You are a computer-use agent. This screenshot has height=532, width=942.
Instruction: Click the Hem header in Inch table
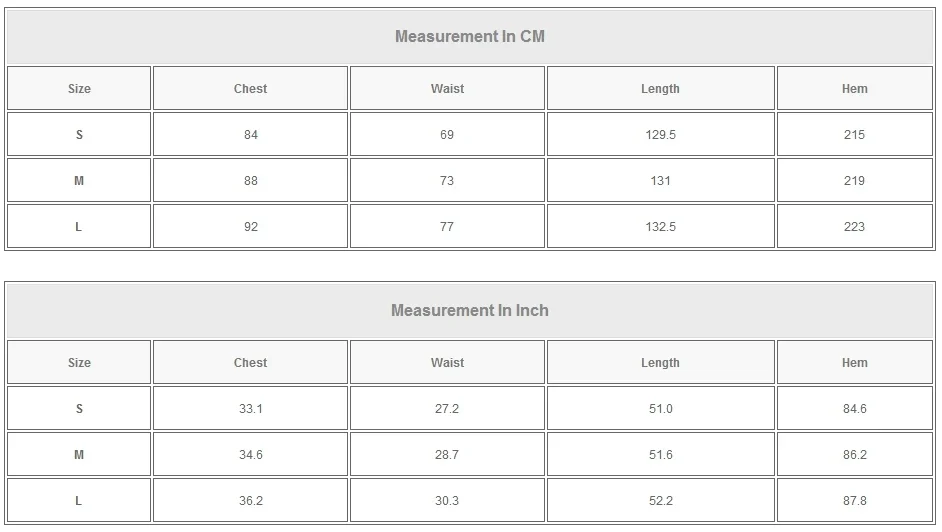tap(854, 363)
